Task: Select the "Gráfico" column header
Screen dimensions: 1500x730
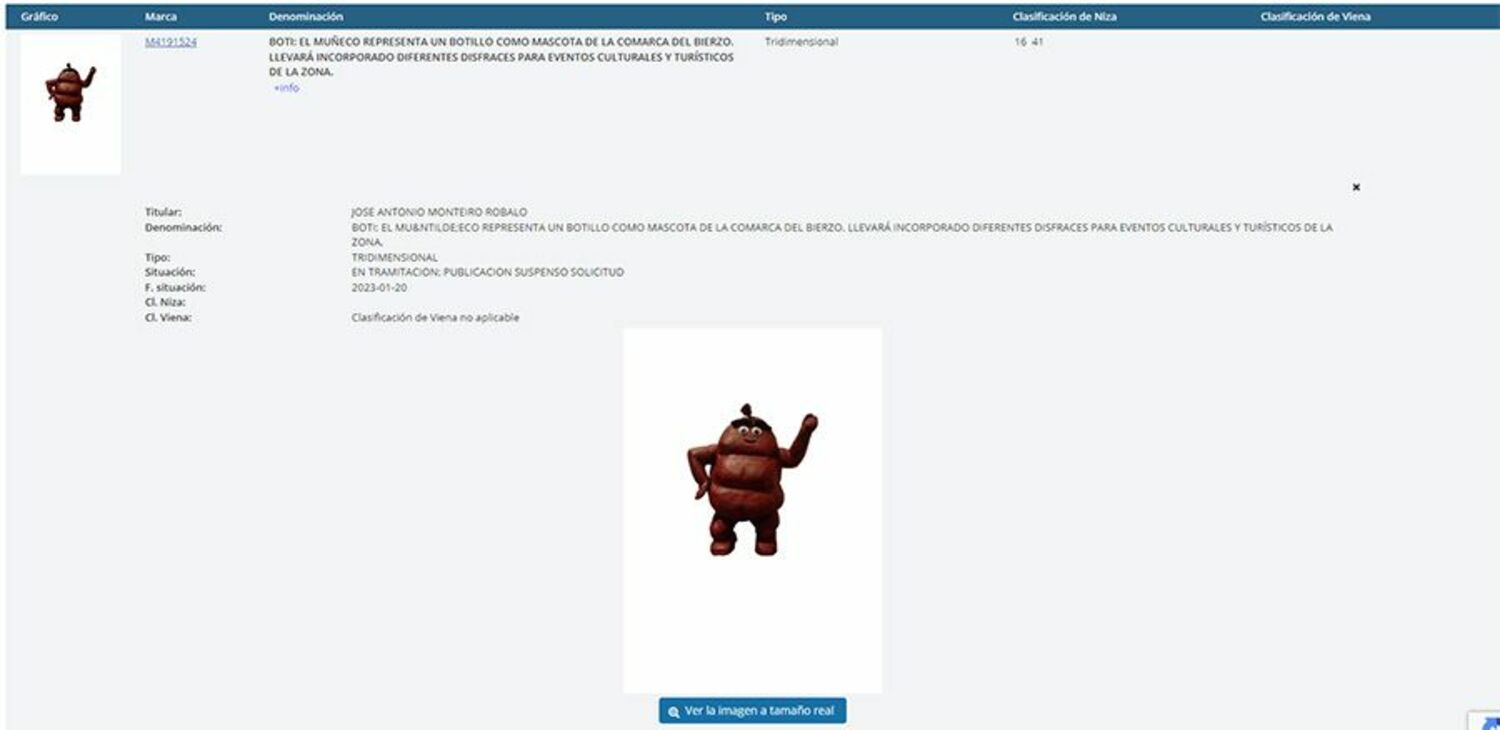Action: click(39, 17)
